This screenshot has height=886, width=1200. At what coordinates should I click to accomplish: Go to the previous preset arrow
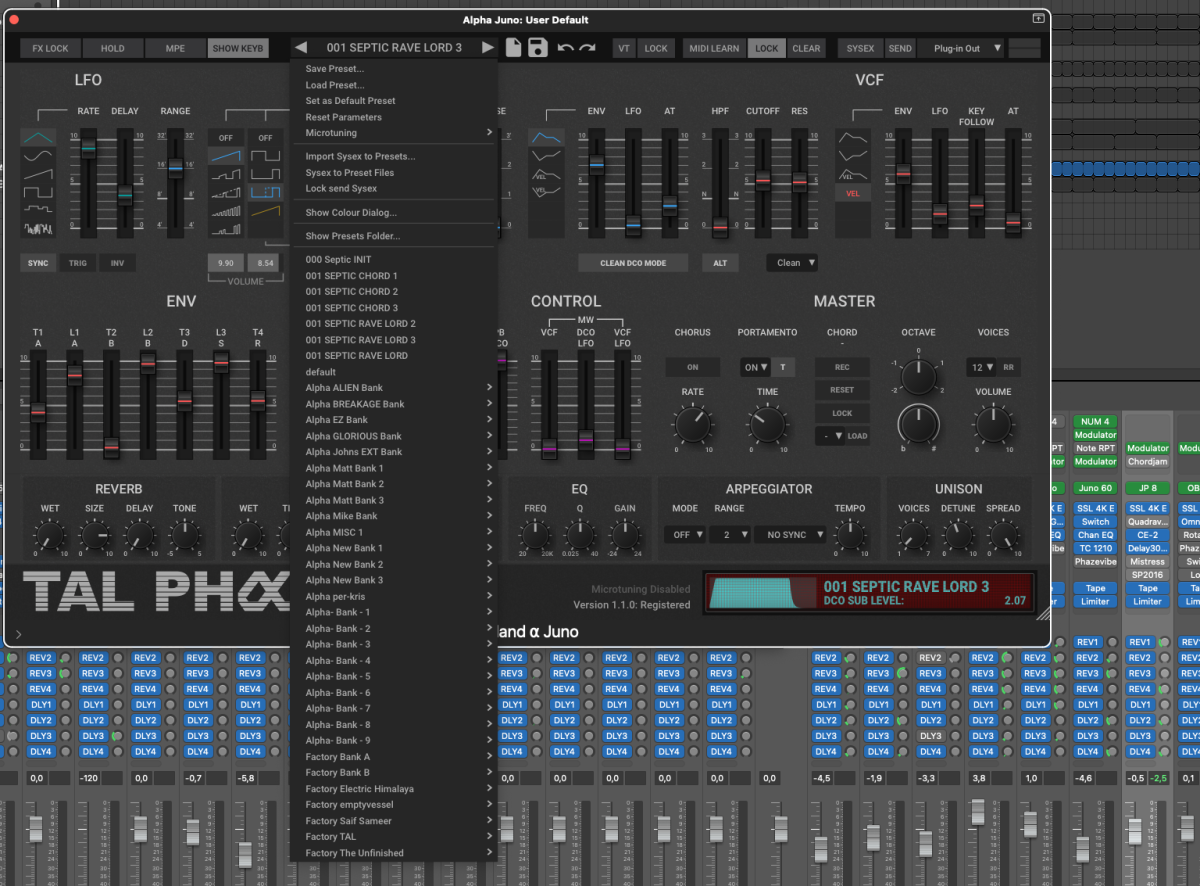pyautogui.click(x=300, y=48)
